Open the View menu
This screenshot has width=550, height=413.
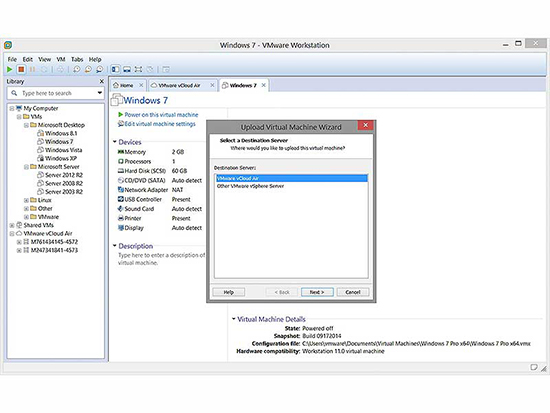click(45, 59)
